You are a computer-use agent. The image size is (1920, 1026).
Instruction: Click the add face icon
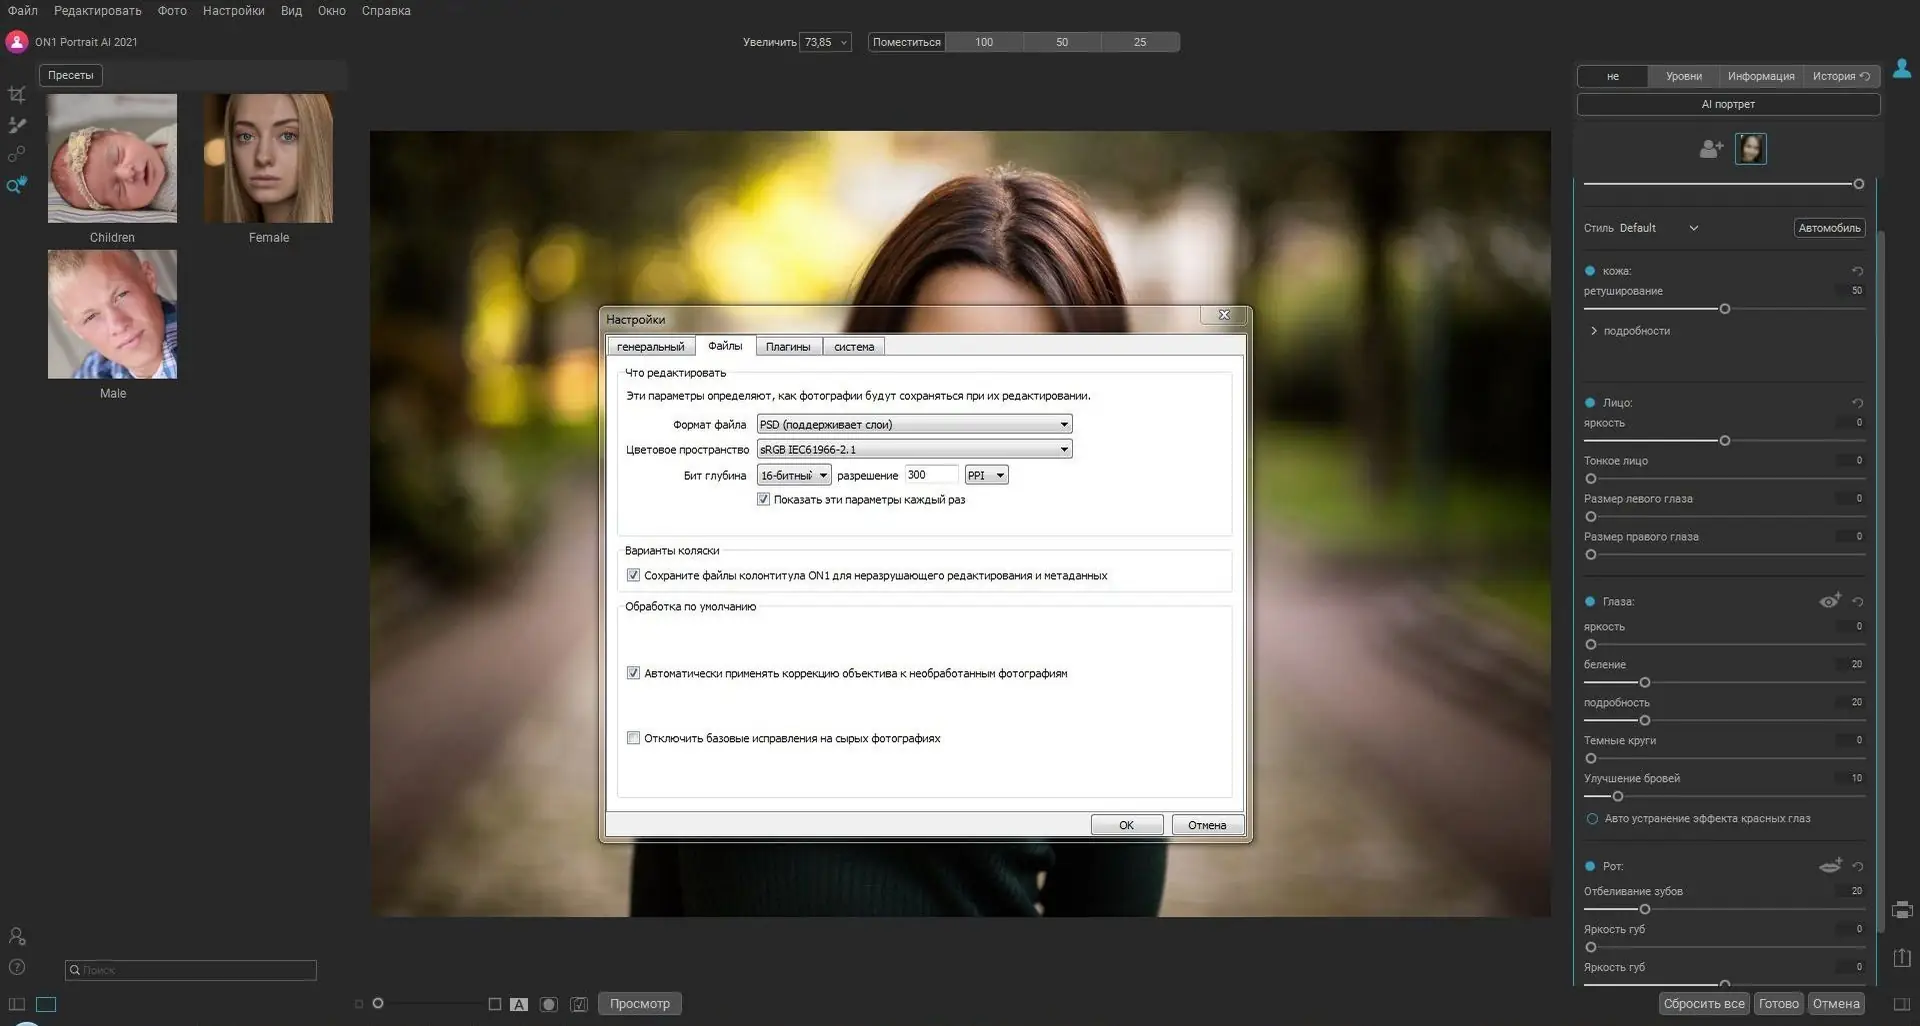[1711, 149]
